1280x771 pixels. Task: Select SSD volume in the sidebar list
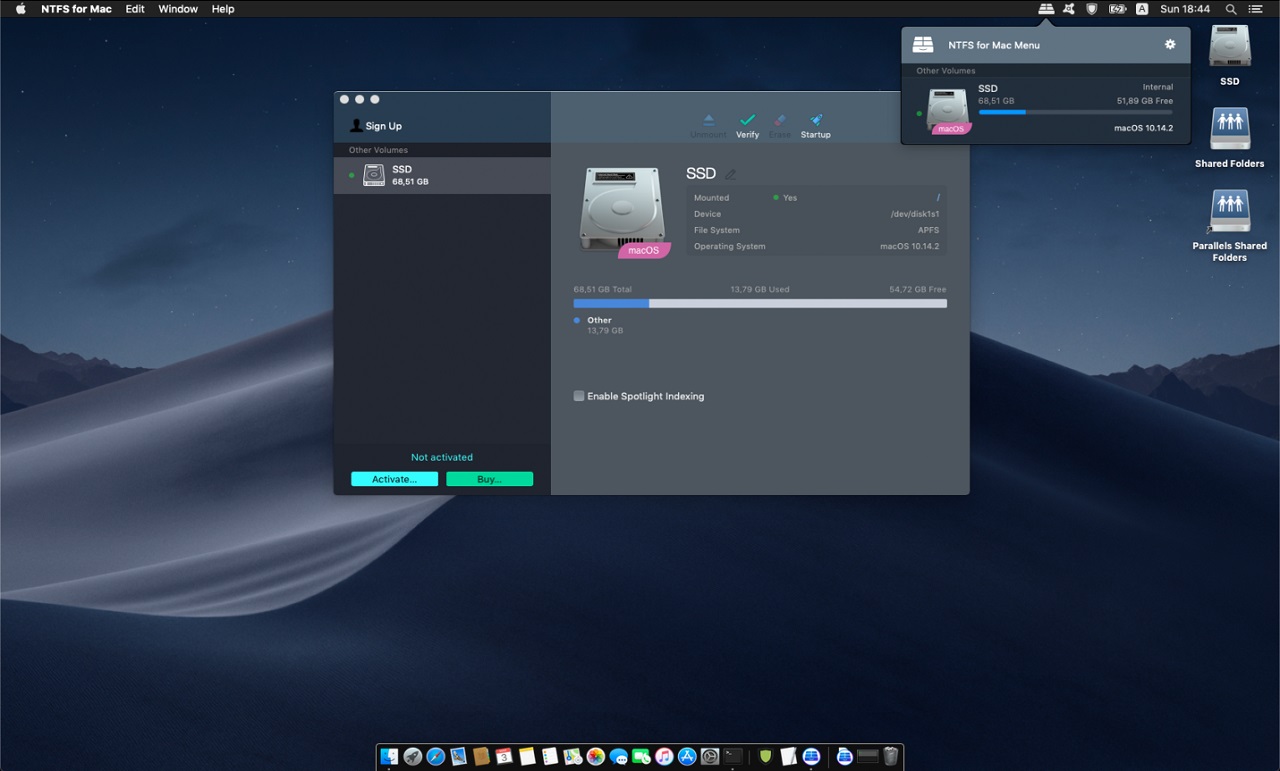coord(442,175)
